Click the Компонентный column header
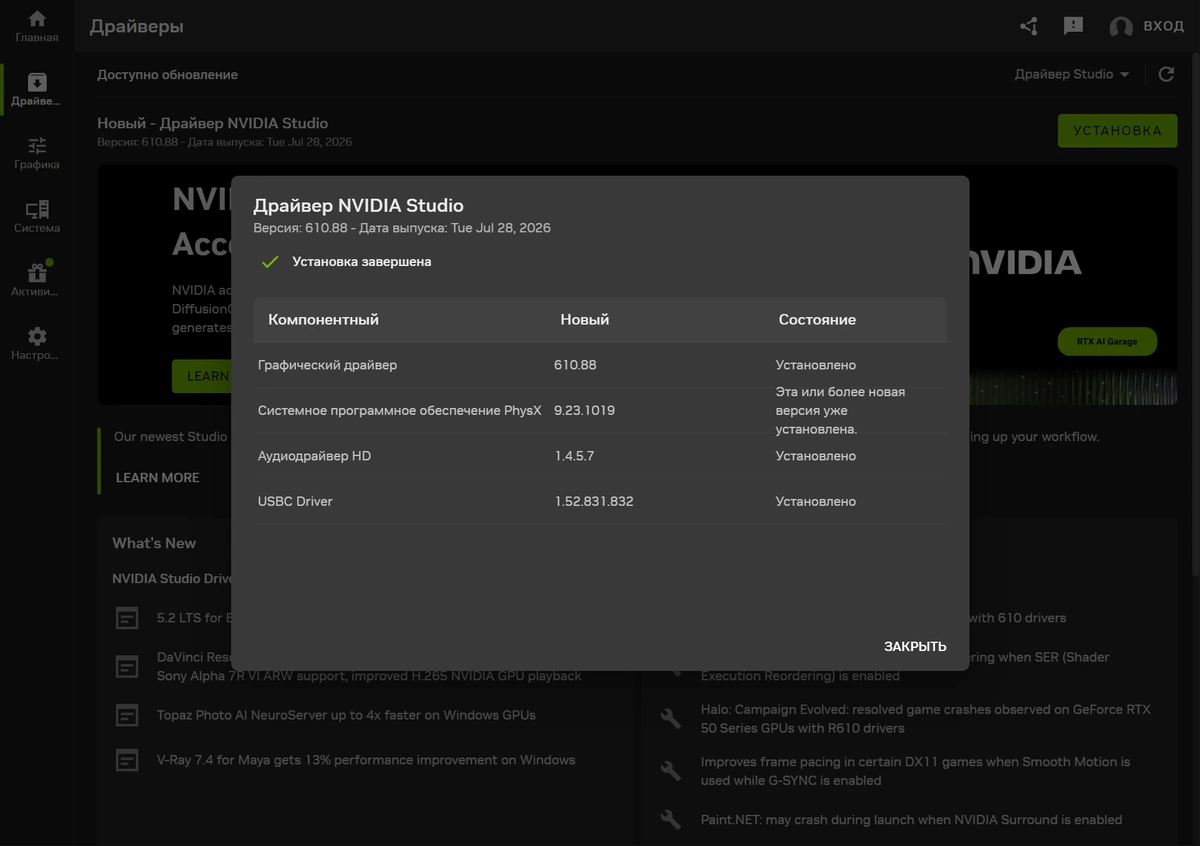This screenshot has height=846, width=1200. (324, 320)
